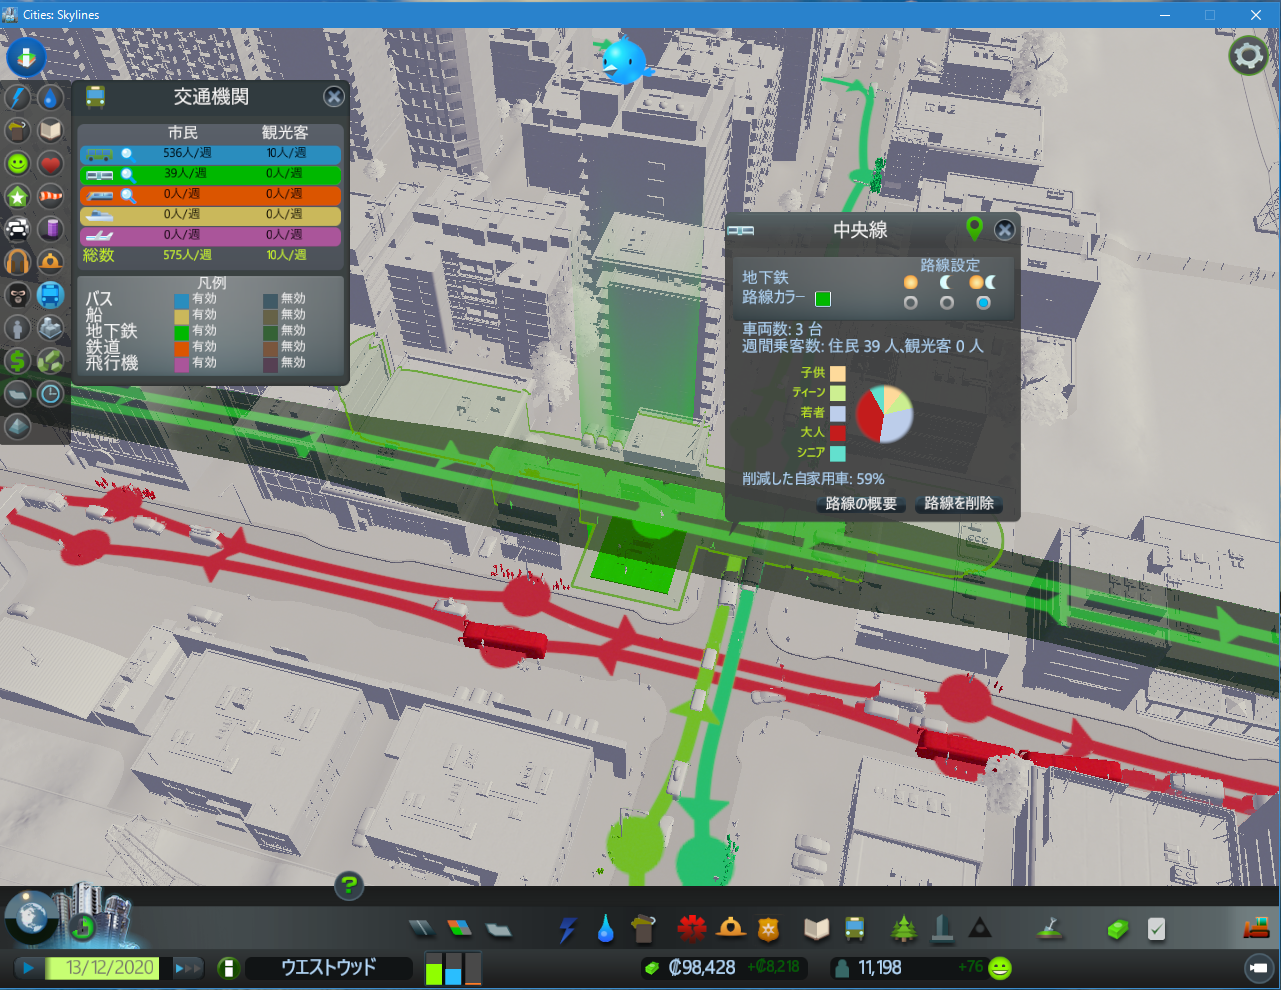Open the garbage info view
The width and height of the screenshot is (1281, 990).
pos(18,131)
